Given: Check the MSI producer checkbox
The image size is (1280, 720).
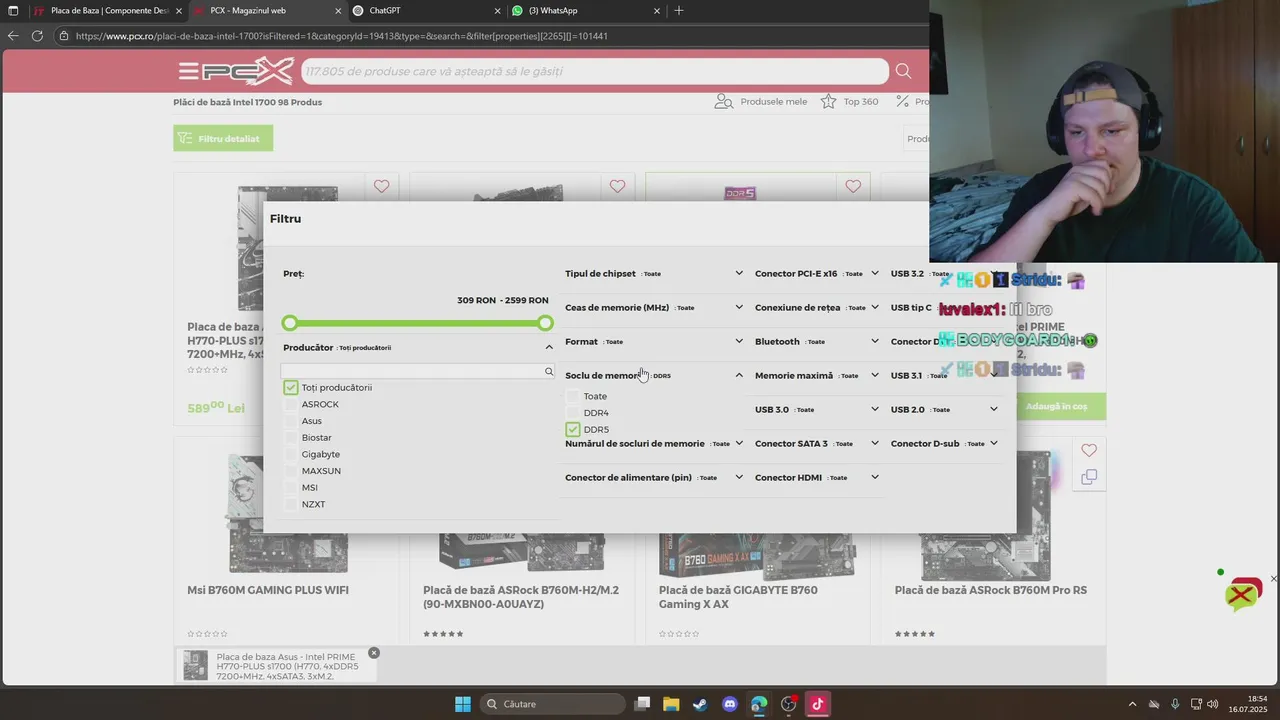Looking at the screenshot, I should [x=291, y=487].
